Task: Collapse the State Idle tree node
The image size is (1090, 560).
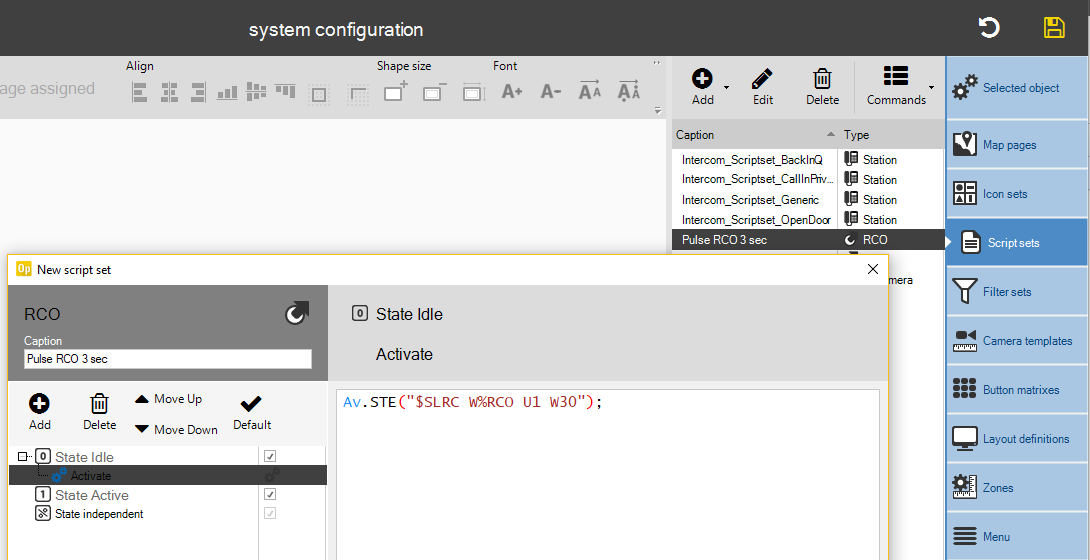Action: point(23,457)
